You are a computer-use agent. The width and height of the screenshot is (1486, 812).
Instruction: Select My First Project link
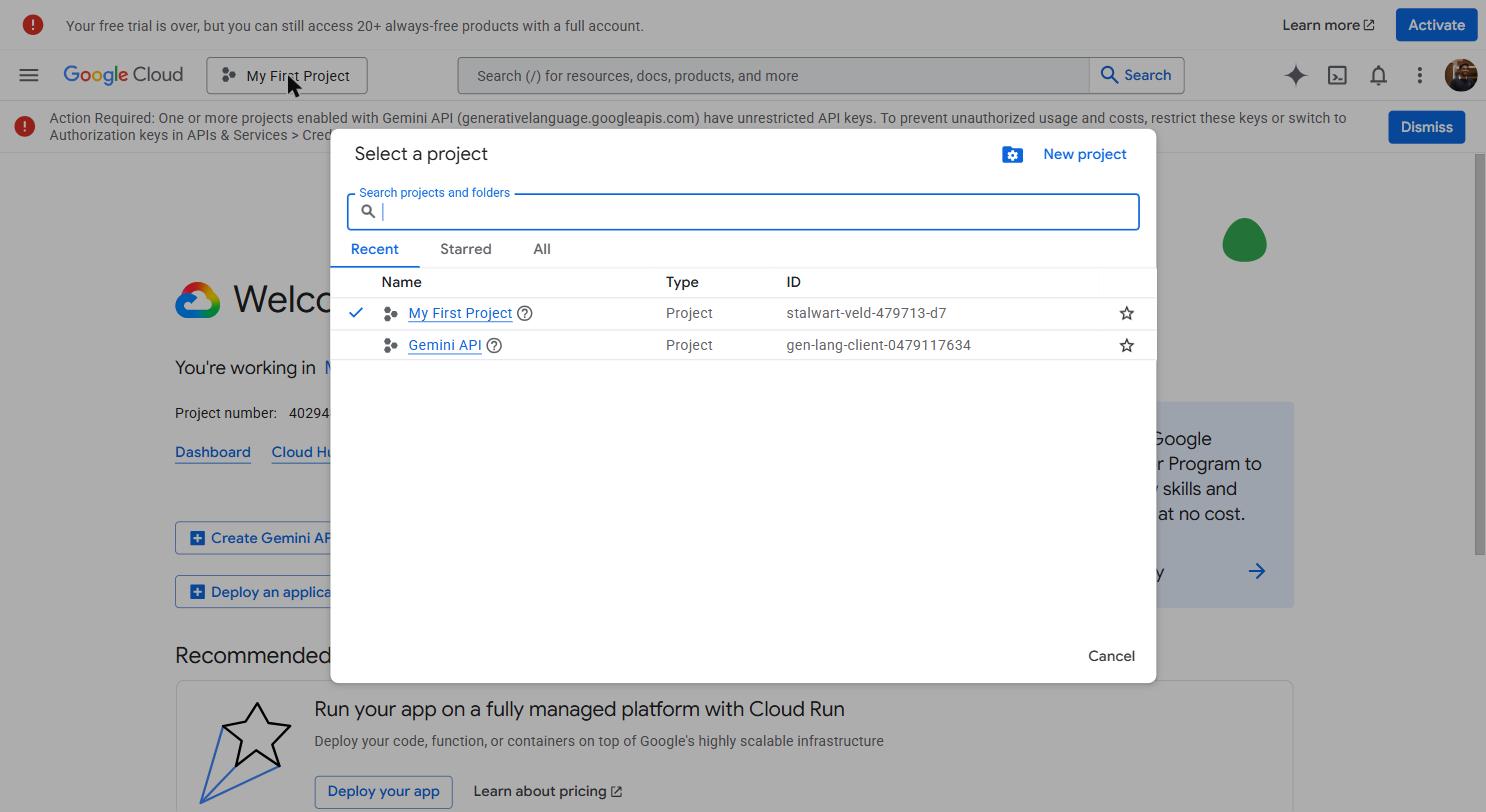[x=460, y=313]
